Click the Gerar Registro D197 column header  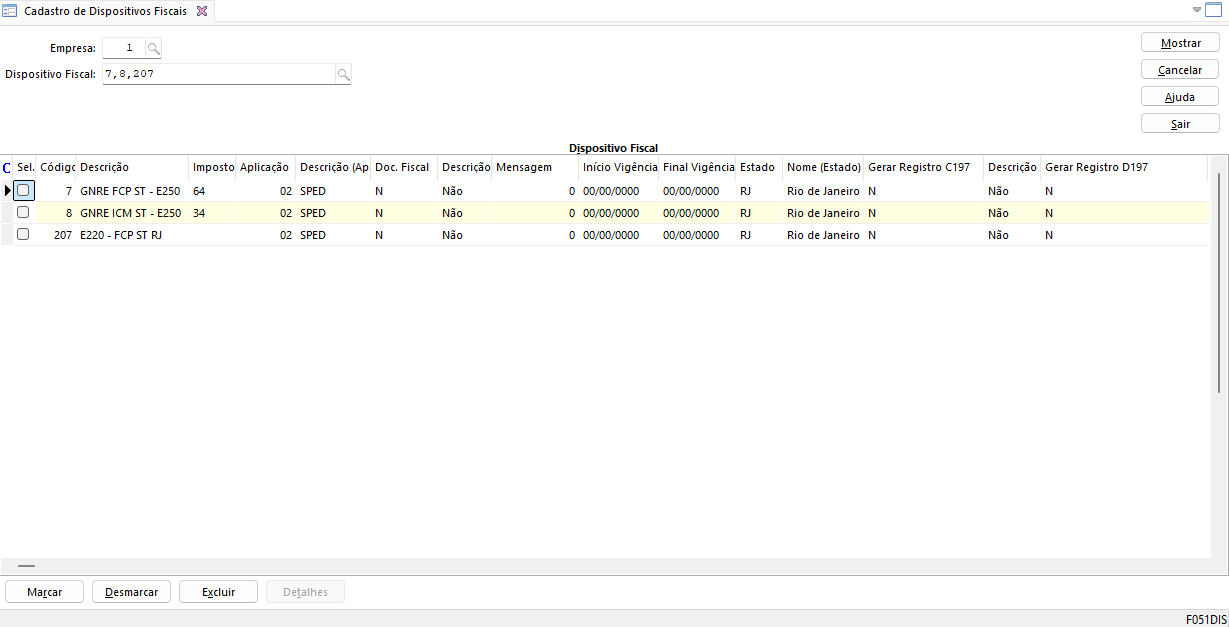point(1123,167)
